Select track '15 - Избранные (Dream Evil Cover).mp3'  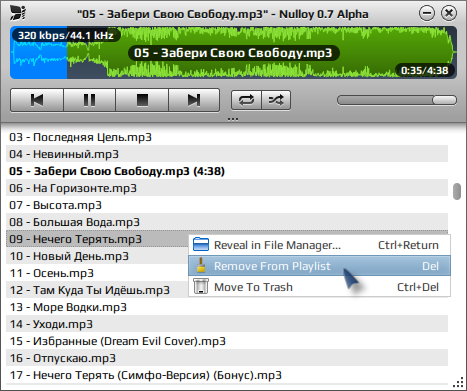click(x=227, y=341)
